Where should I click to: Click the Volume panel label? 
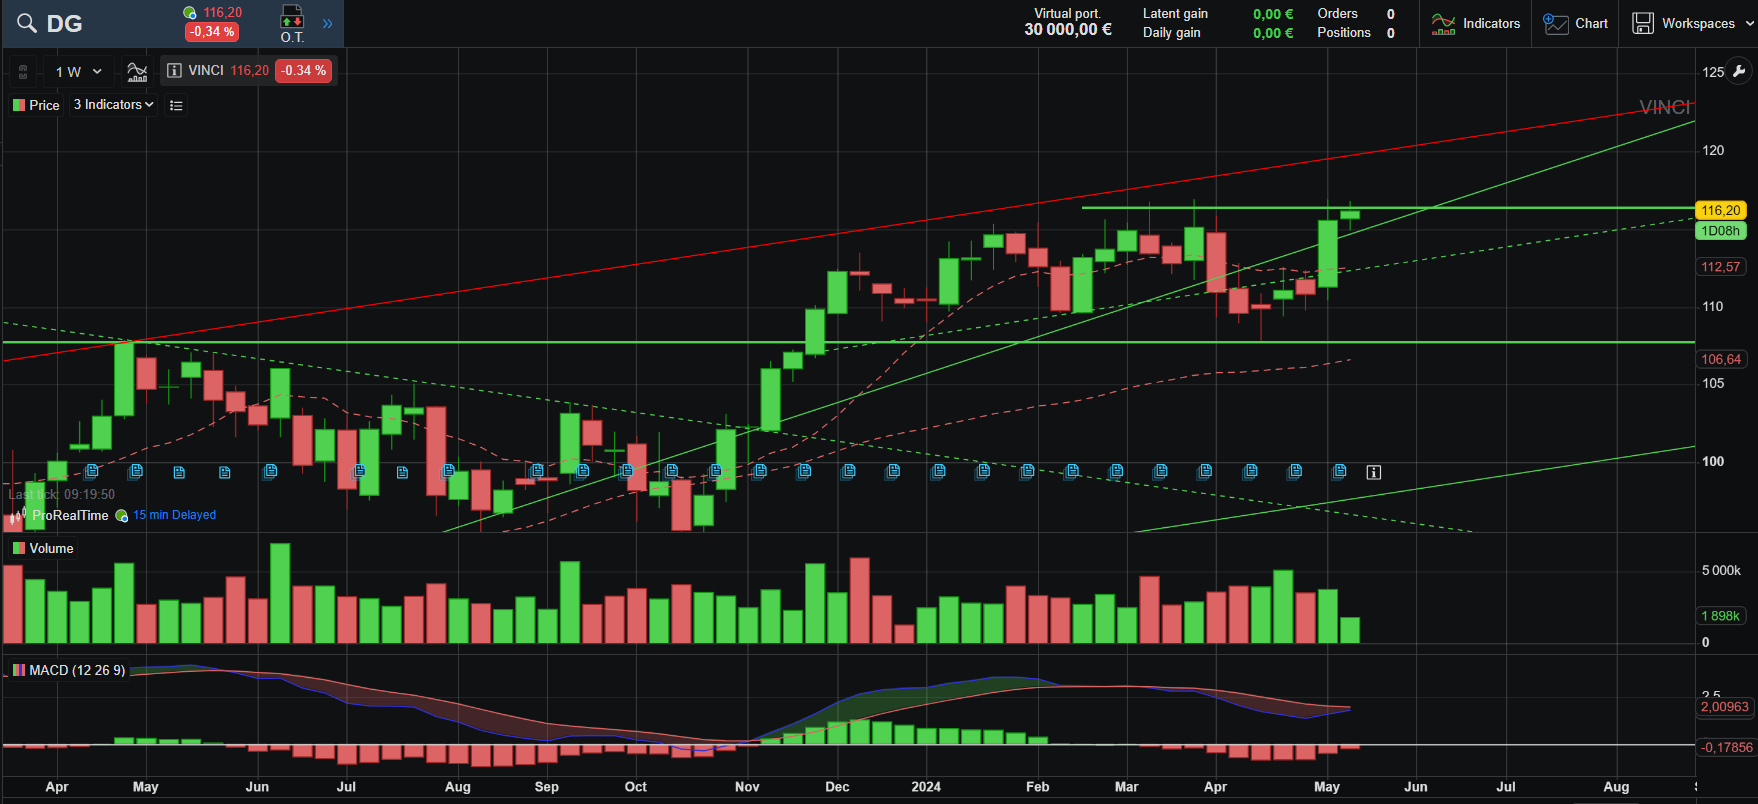51,548
